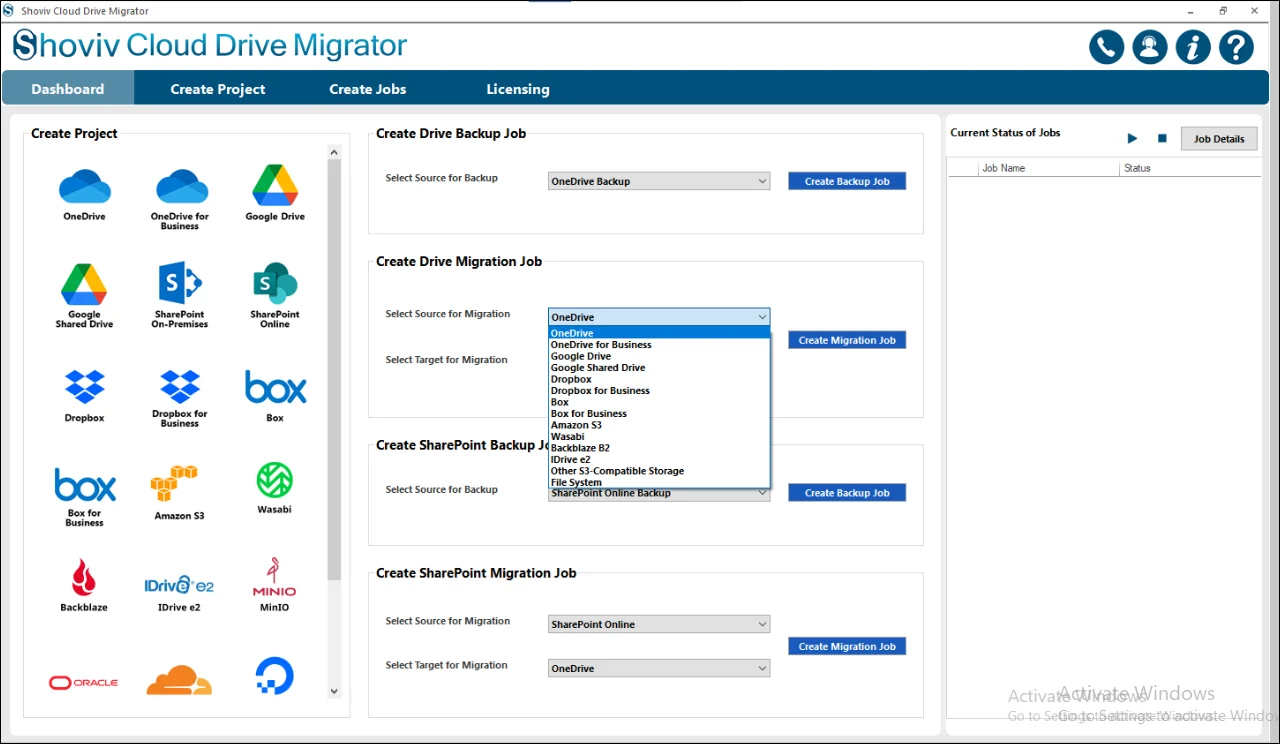The width and height of the screenshot is (1280, 744).
Task: Pick Box for Business from dropdown list
Action: click(x=659, y=414)
